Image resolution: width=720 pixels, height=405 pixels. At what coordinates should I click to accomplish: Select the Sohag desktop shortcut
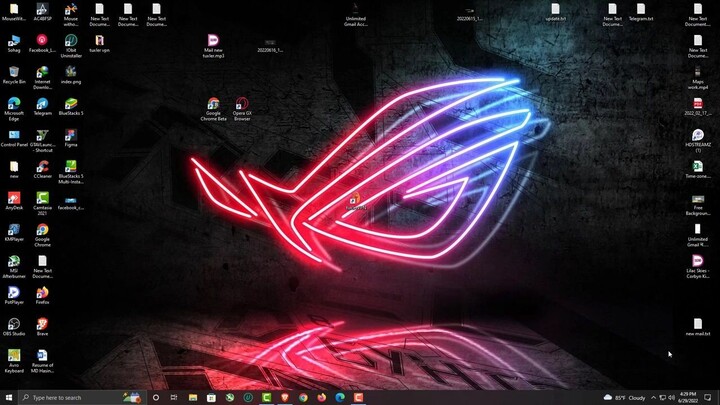click(14, 44)
